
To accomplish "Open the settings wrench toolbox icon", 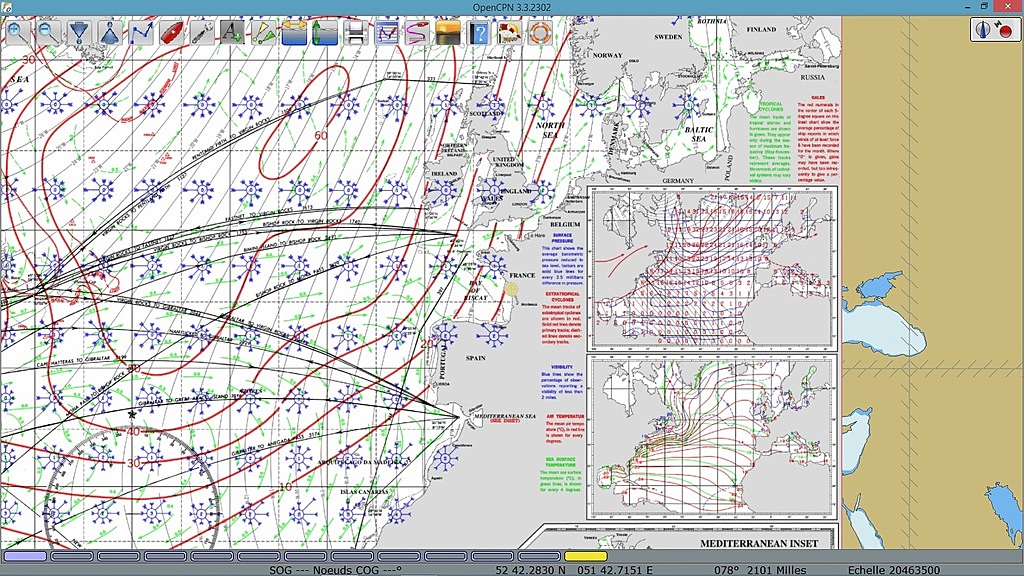I will tap(202, 32).
